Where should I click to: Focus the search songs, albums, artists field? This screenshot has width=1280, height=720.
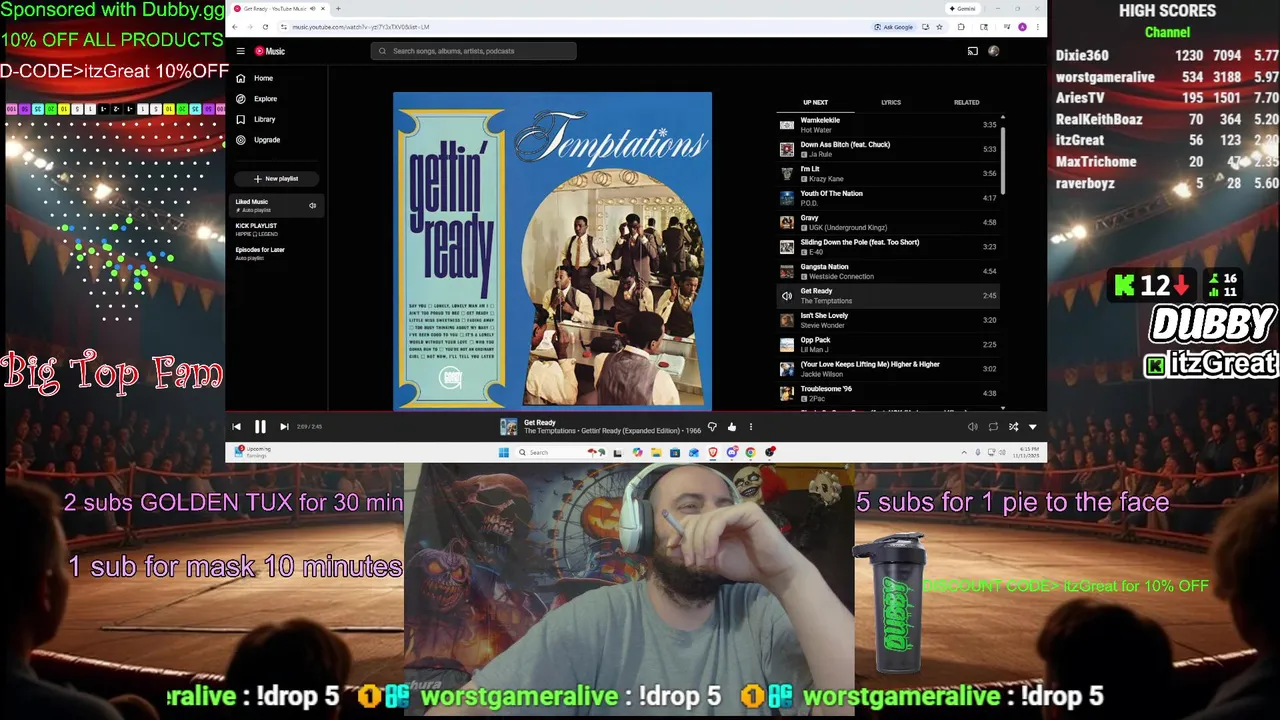[x=473, y=51]
